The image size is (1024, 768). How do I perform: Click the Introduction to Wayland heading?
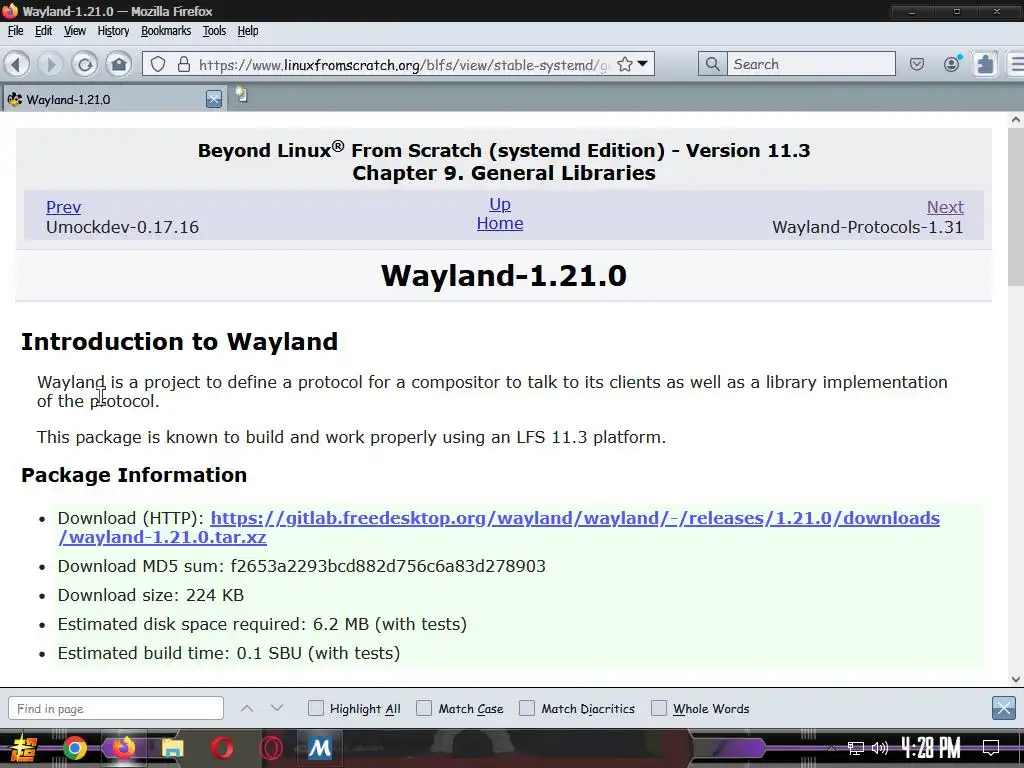[180, 342]
